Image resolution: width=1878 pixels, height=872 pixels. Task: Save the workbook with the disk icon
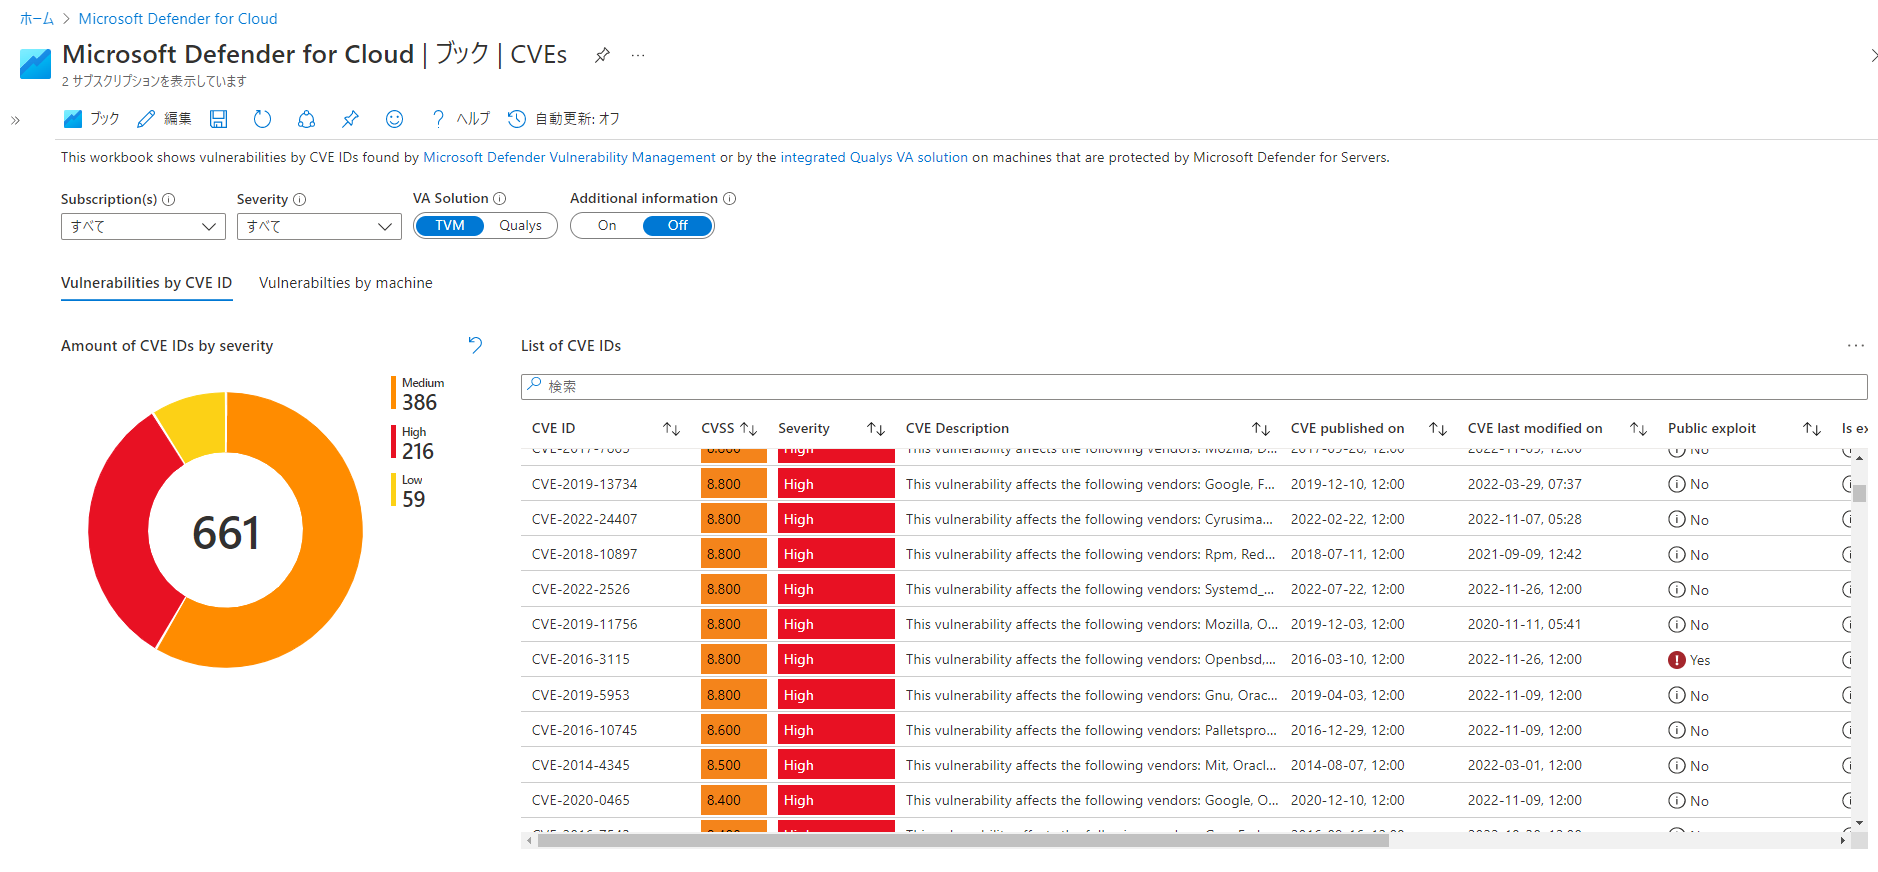[218, 119]
